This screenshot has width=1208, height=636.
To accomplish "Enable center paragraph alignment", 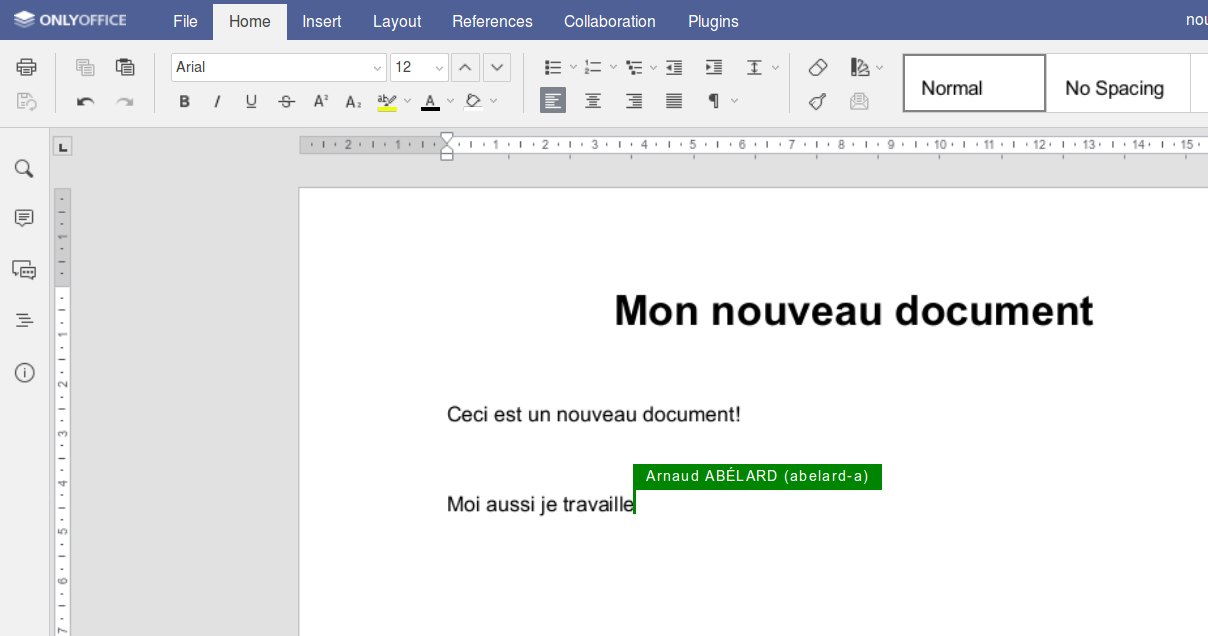I will tap(593, 100).
